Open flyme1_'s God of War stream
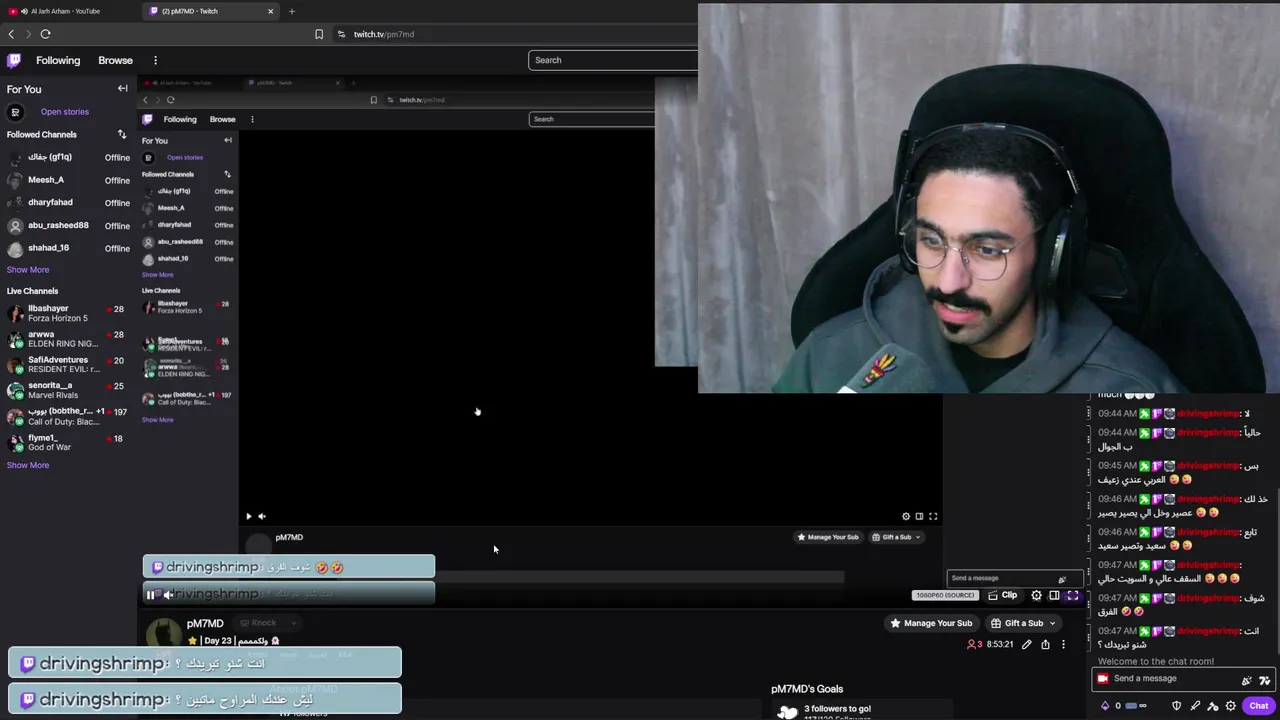This screenshot has width=1280, height=720. tap(68, 442)
